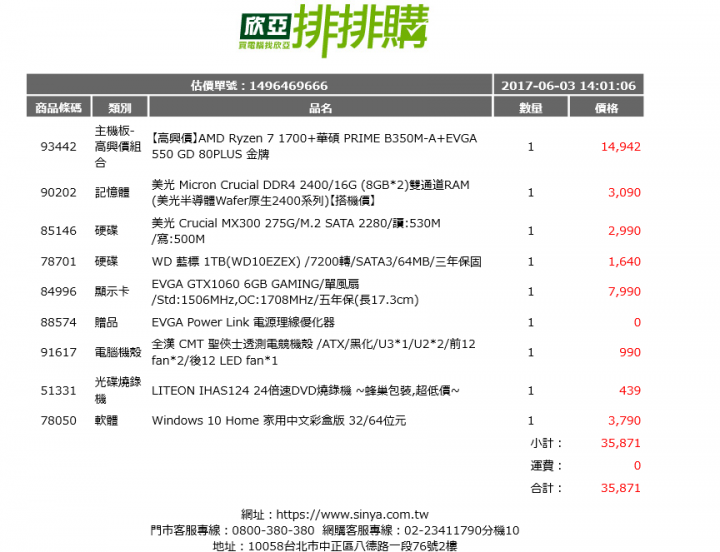Open the https://www.sinya.com.tw link
The image size is (720, 552).
coord(352,514)
